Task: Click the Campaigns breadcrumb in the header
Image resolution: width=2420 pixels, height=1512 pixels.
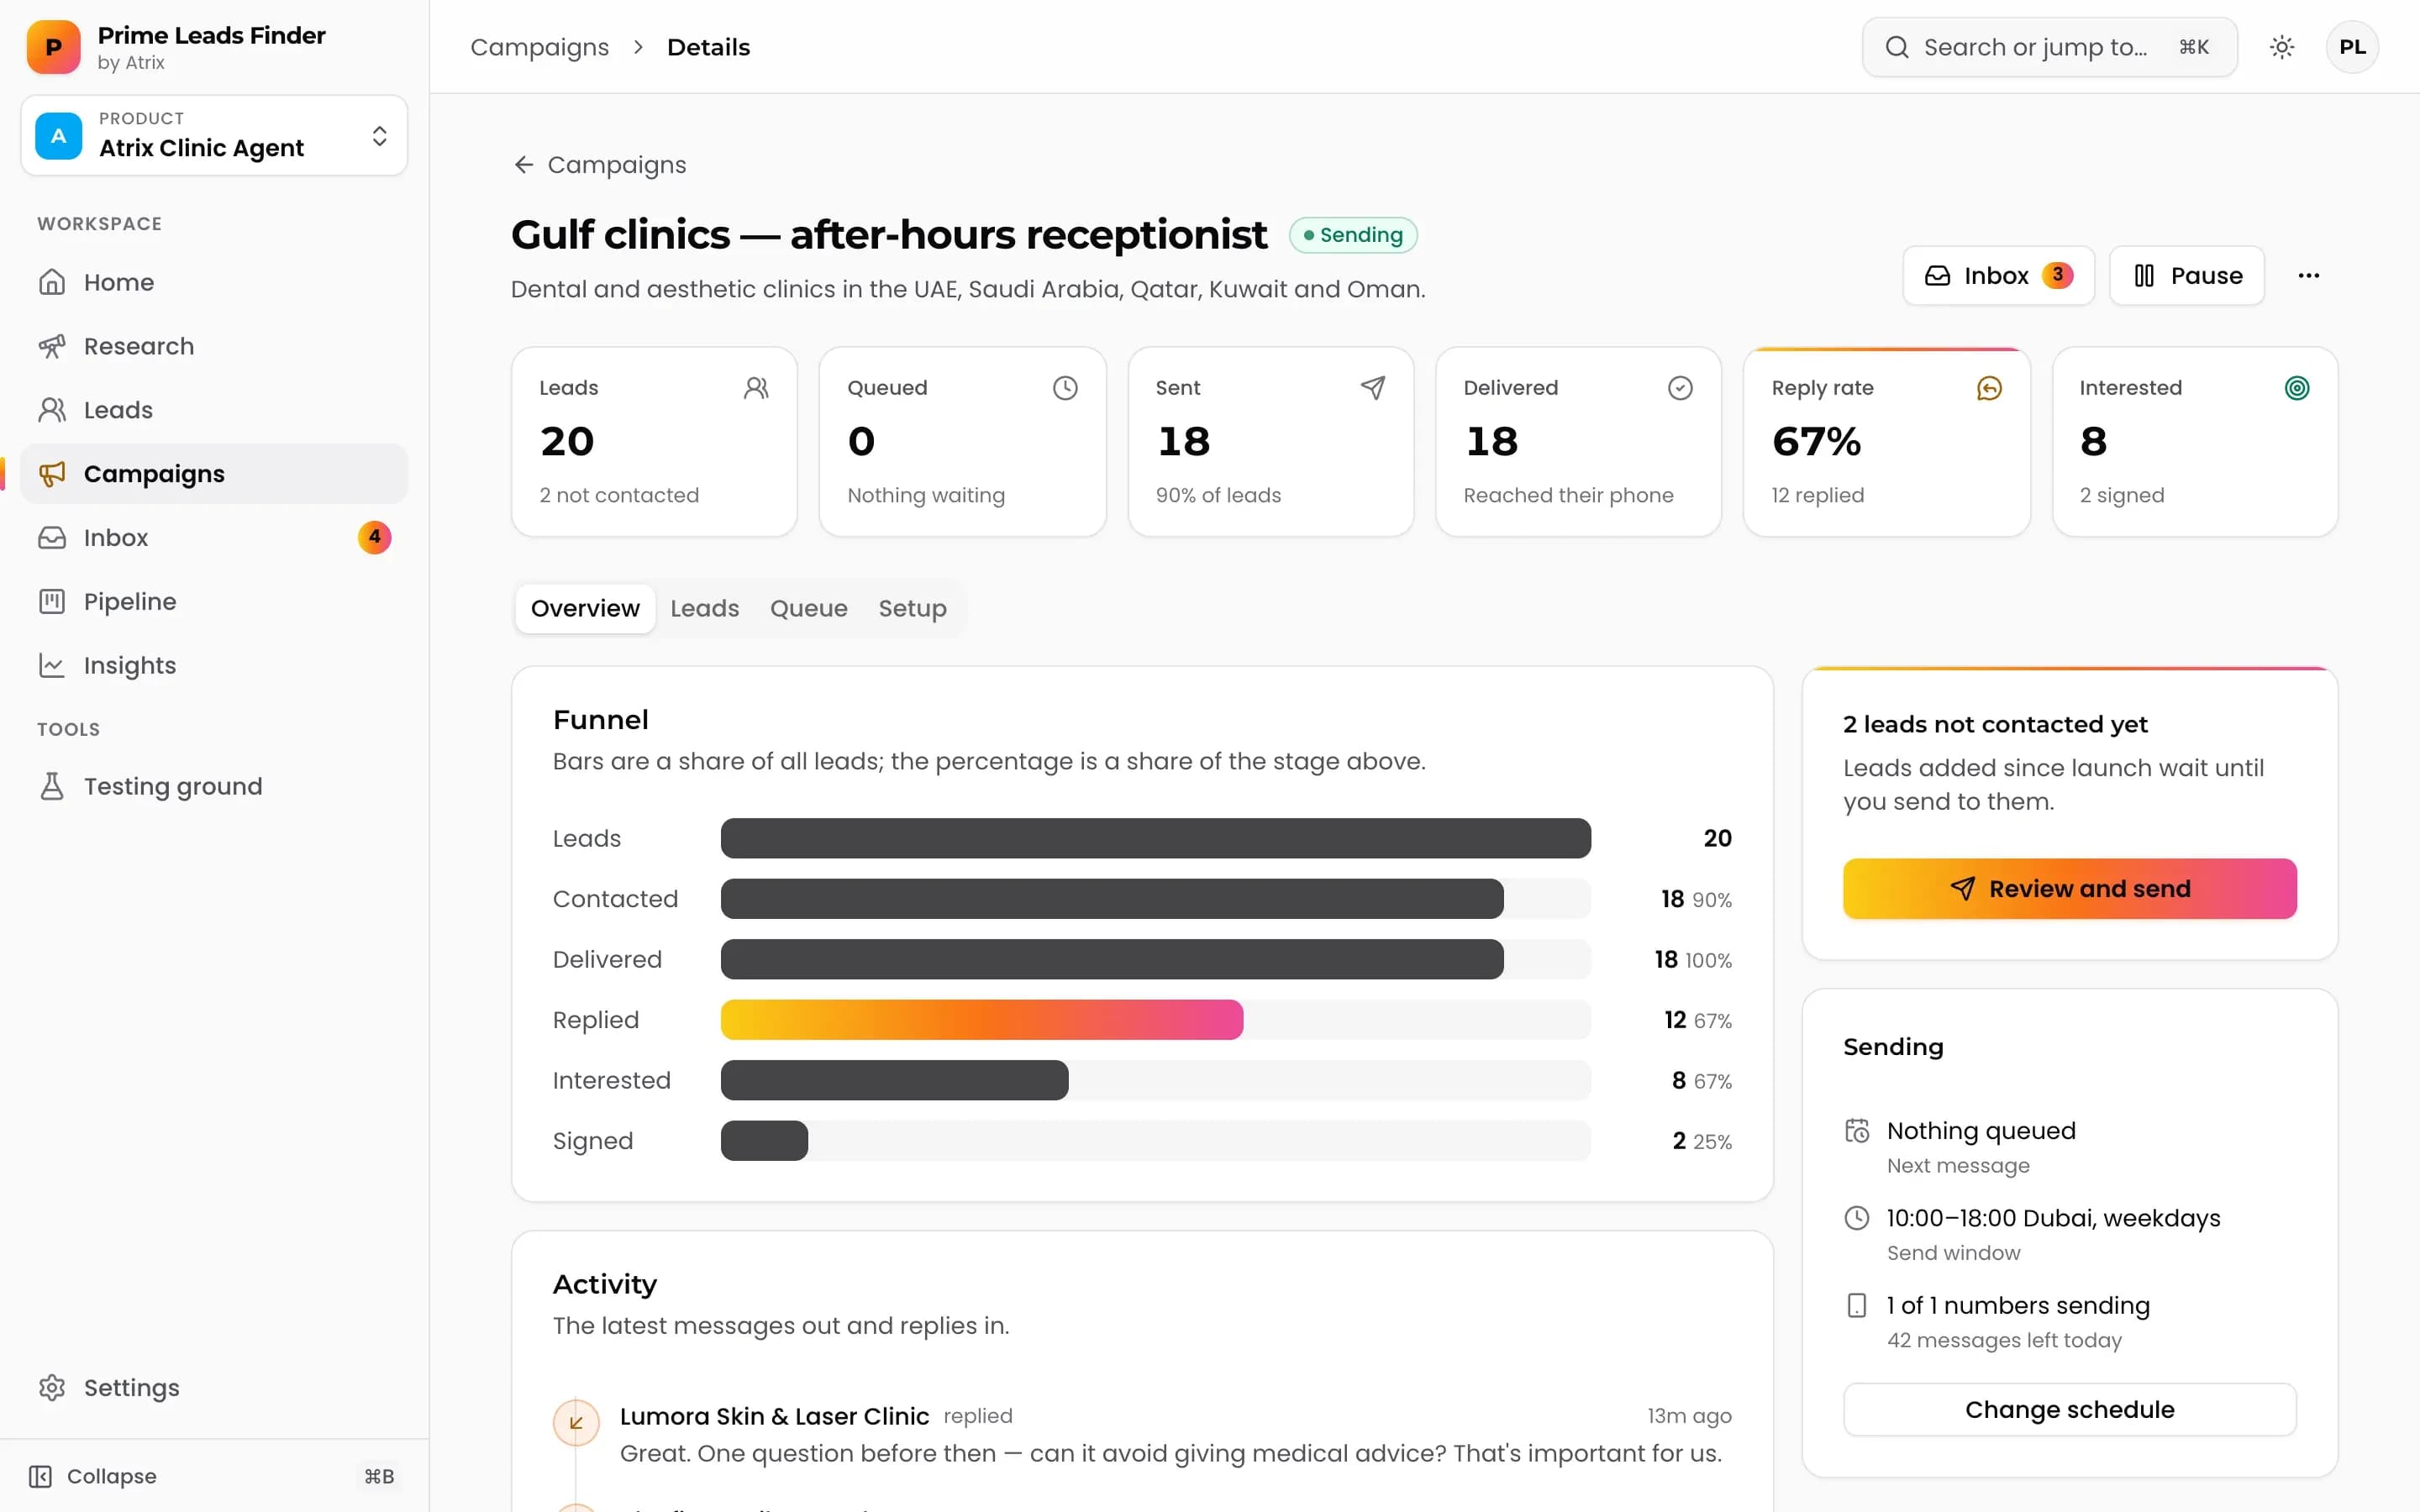Action: (539, 47)
